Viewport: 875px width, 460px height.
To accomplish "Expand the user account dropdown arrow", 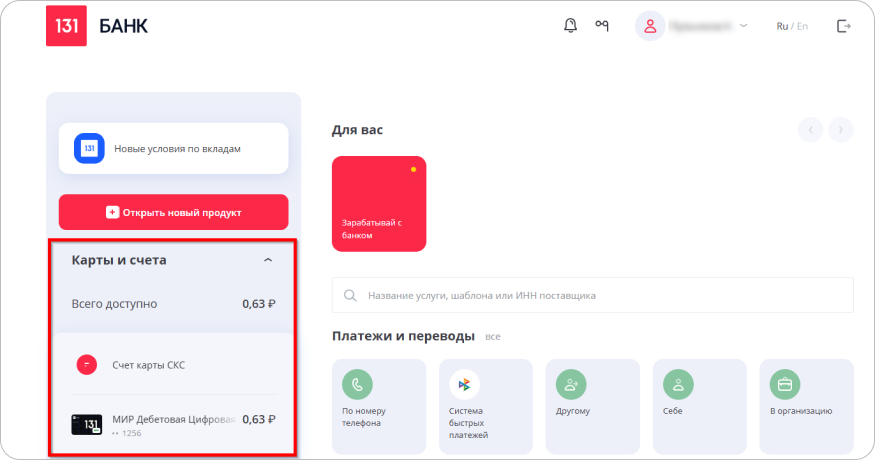I will click(743, 26).
